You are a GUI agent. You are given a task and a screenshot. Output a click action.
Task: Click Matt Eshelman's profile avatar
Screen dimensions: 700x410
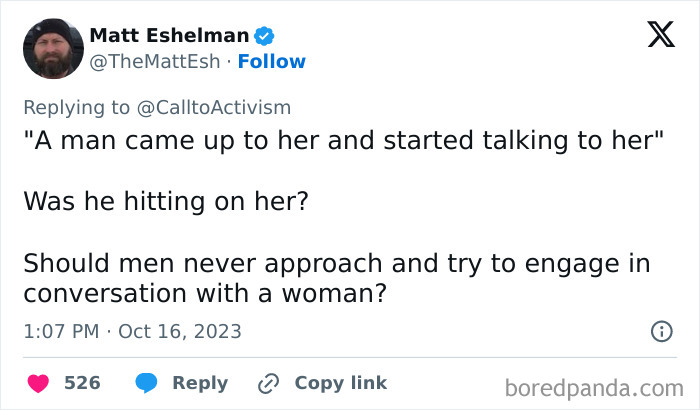point(49,47)
